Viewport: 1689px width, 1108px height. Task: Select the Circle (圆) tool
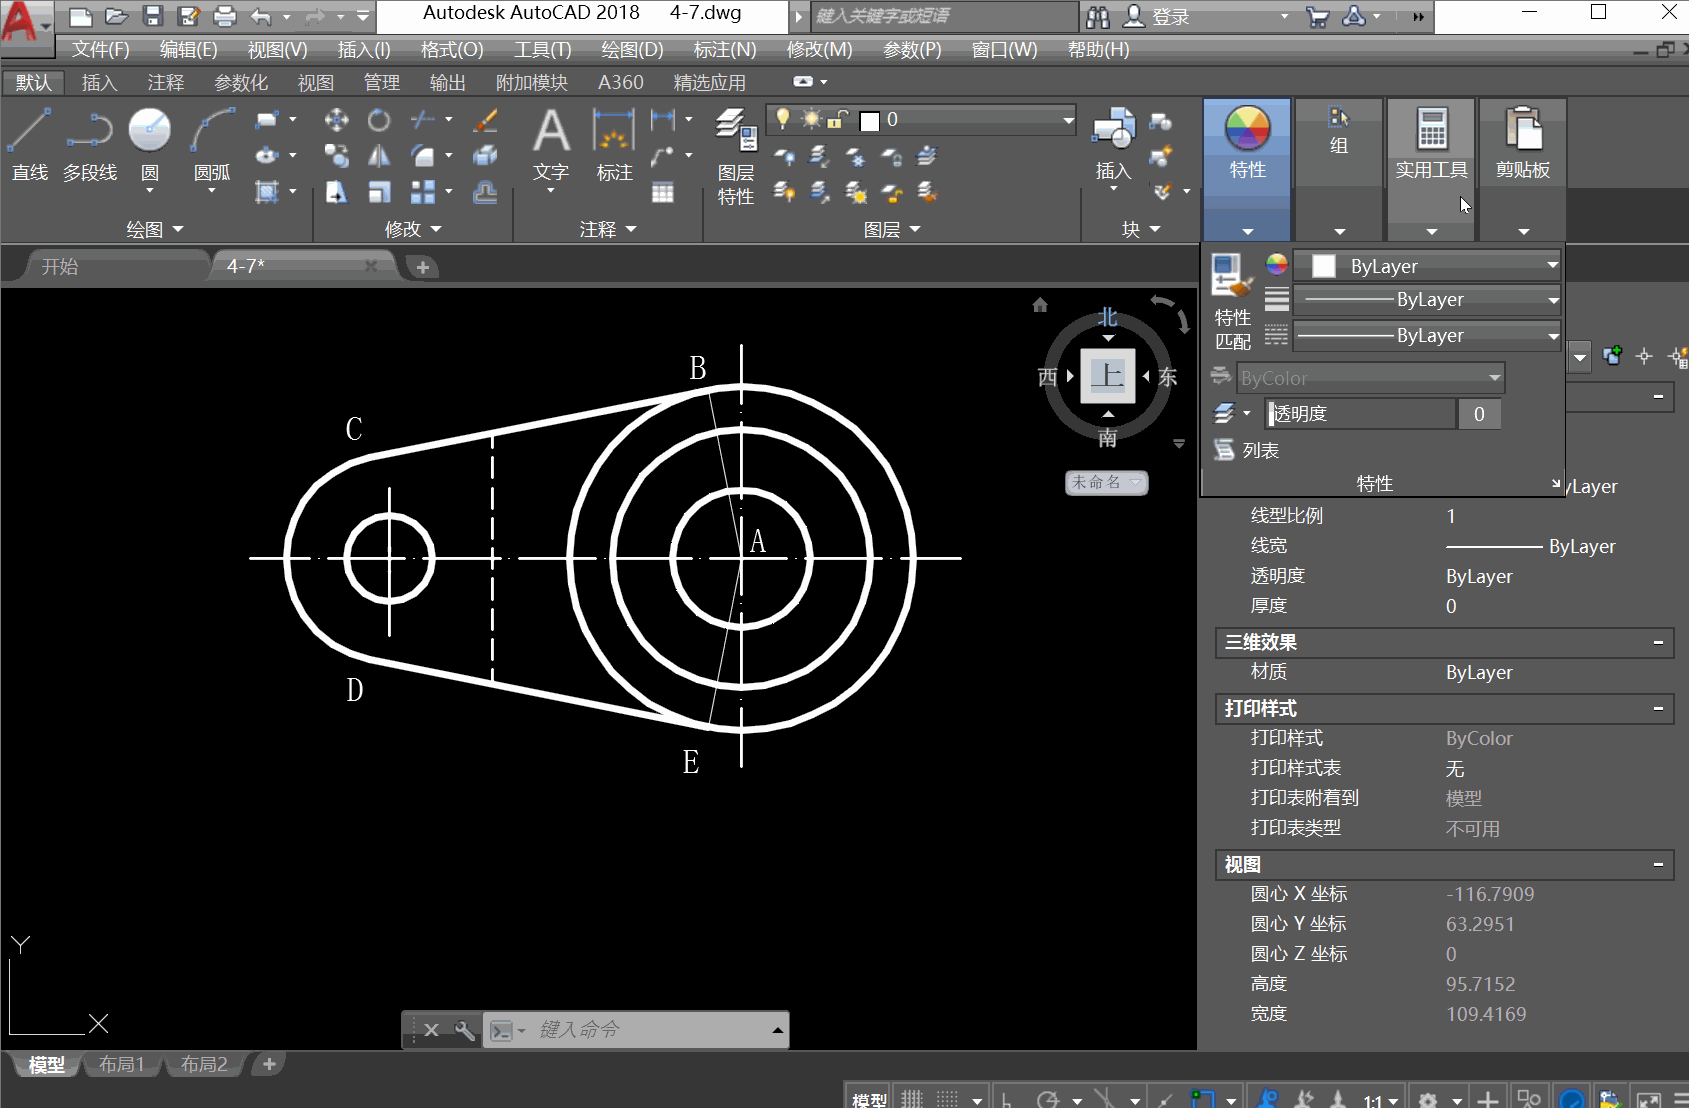click(x=150, y=145)
